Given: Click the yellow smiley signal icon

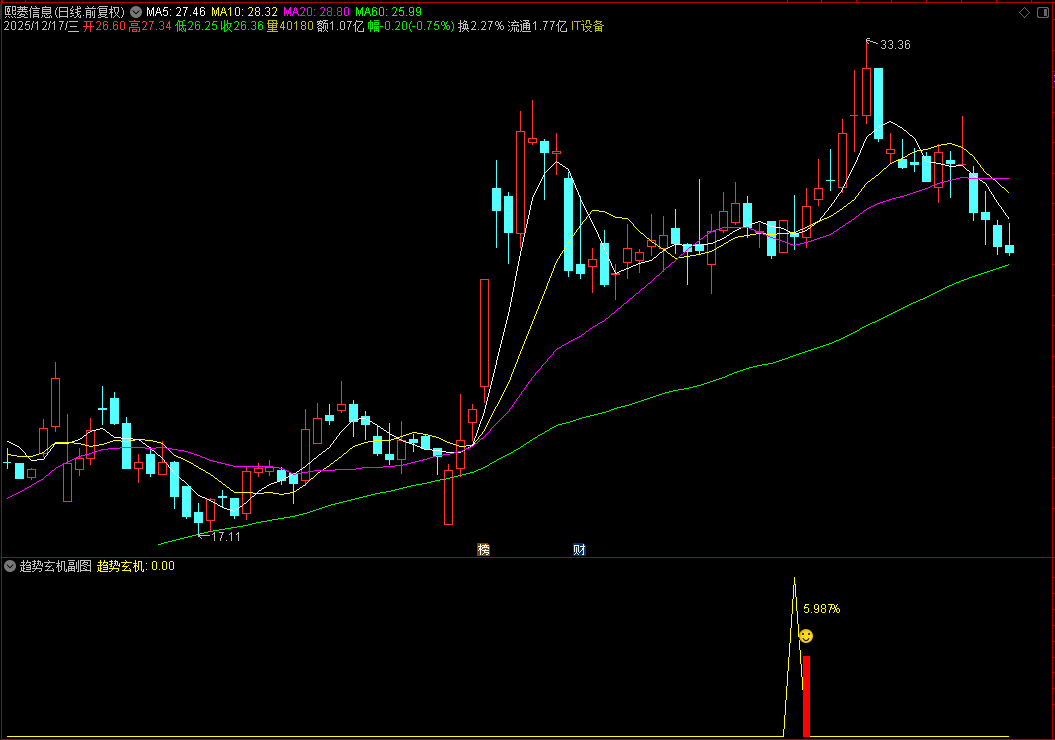Looking at the screenshot, I should click(806, 636).
